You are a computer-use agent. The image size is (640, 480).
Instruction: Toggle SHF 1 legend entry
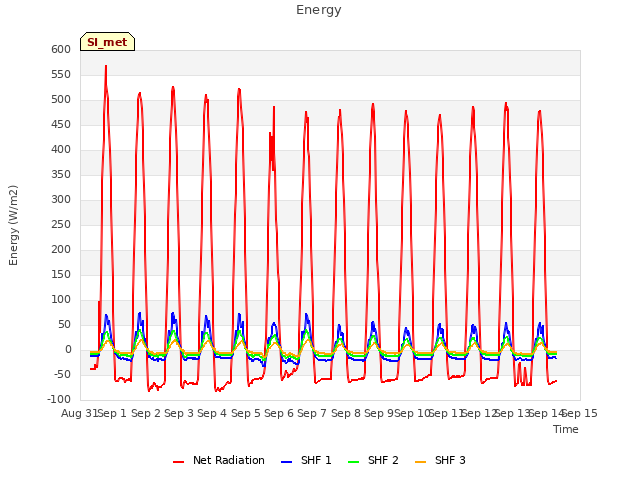pos(307,460)
